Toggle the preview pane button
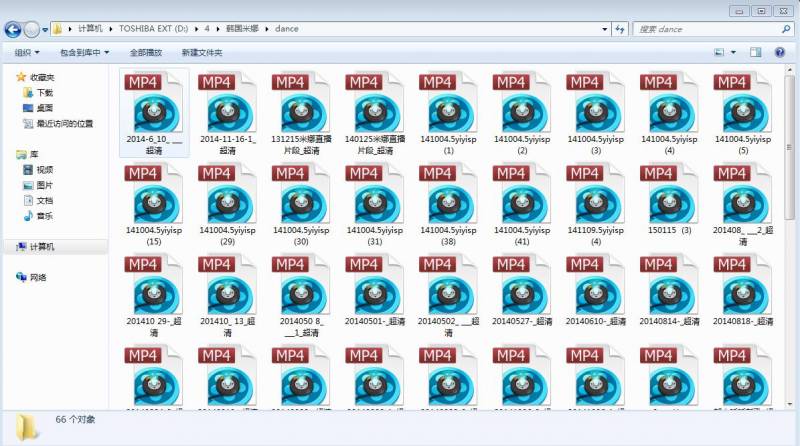Screen dimensions: 800x446 pos(757,52)
